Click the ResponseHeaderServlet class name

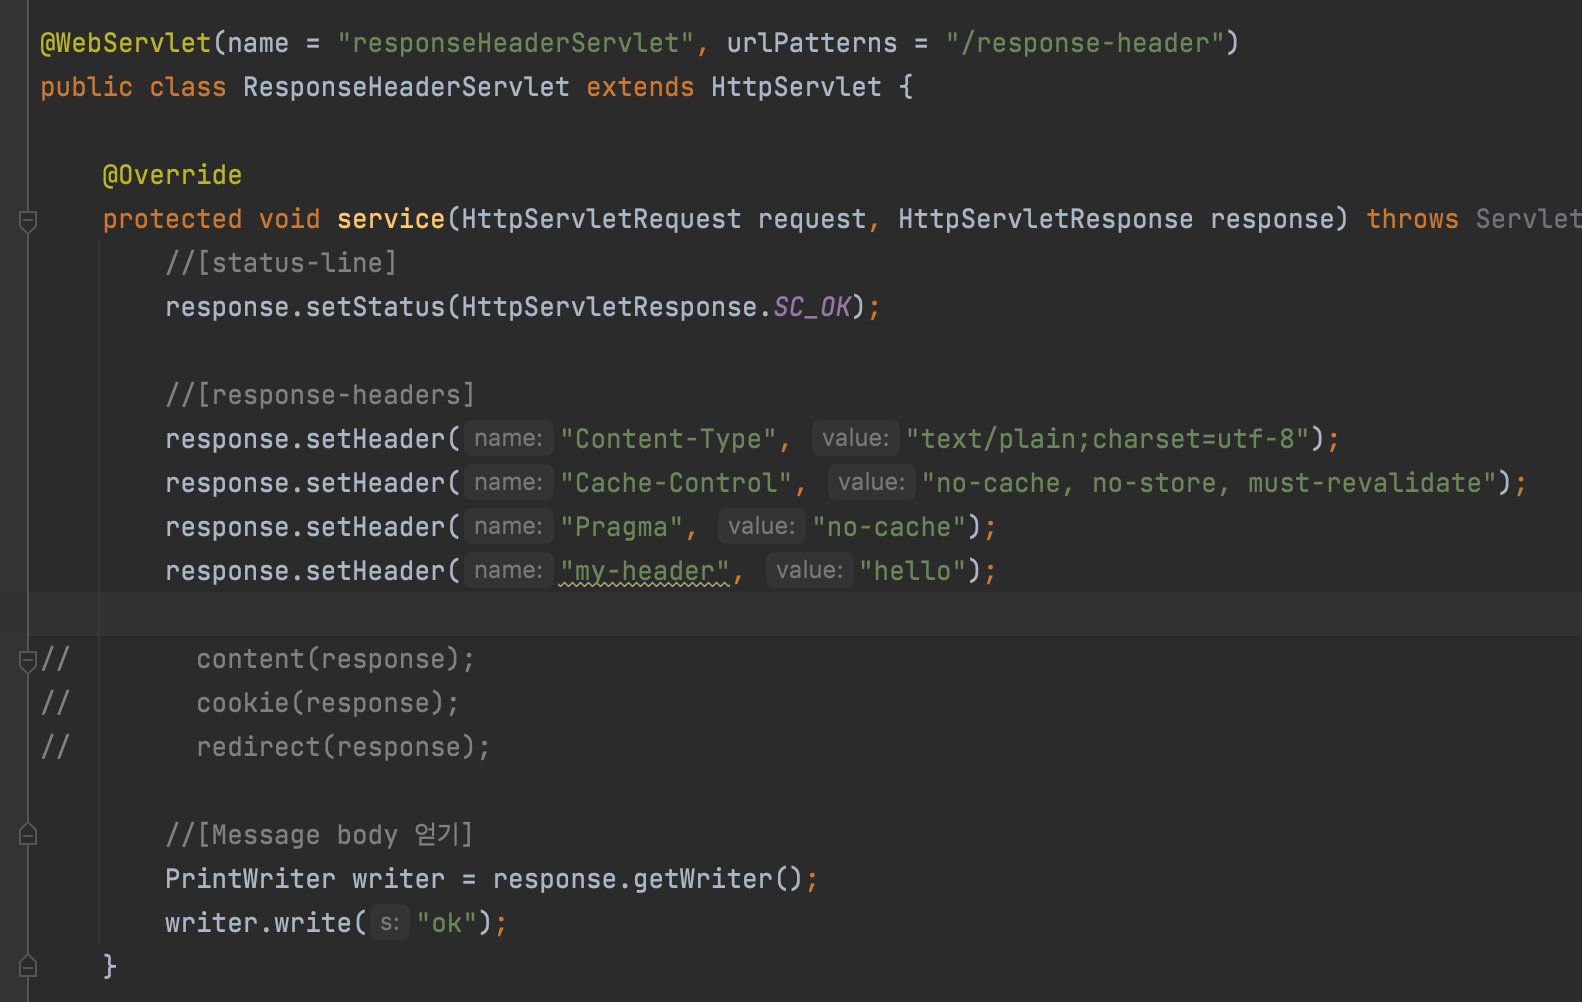[406, 87]
